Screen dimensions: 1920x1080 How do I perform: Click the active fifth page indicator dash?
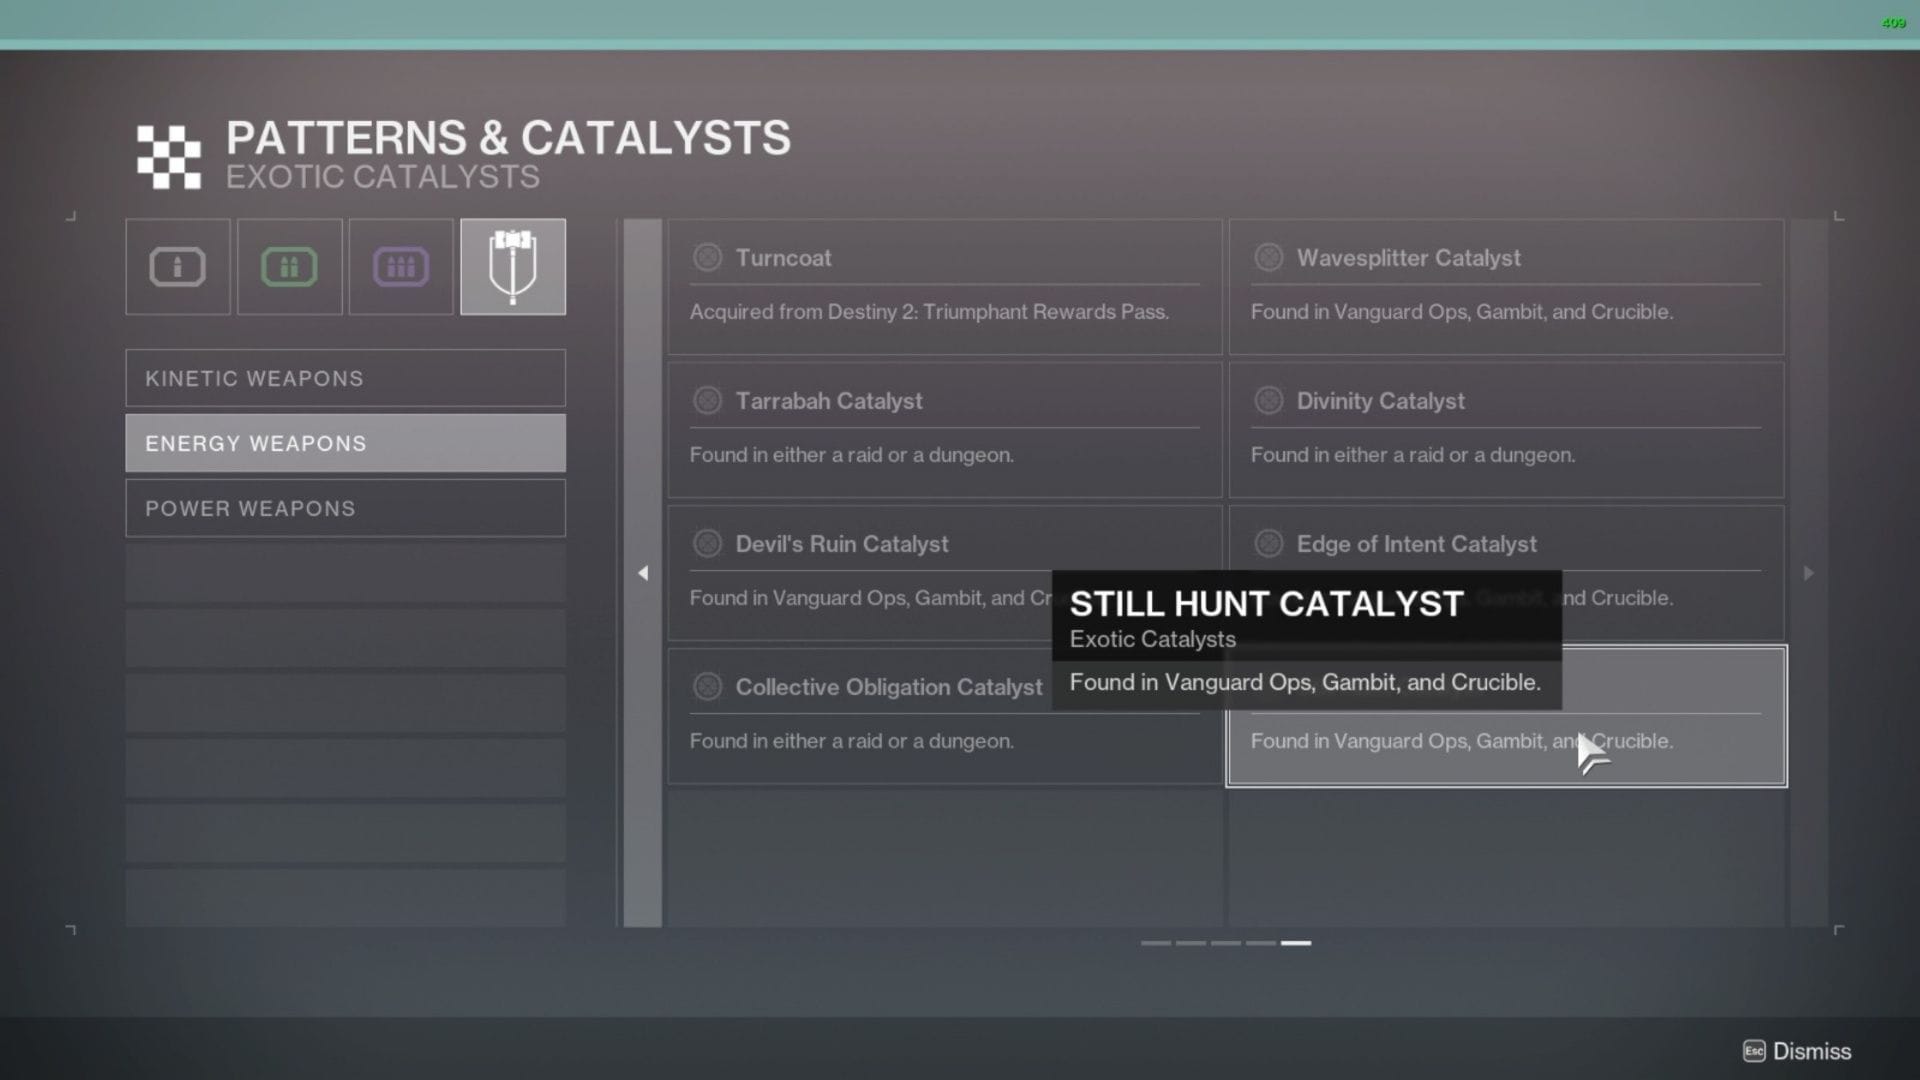point(1295,943)
